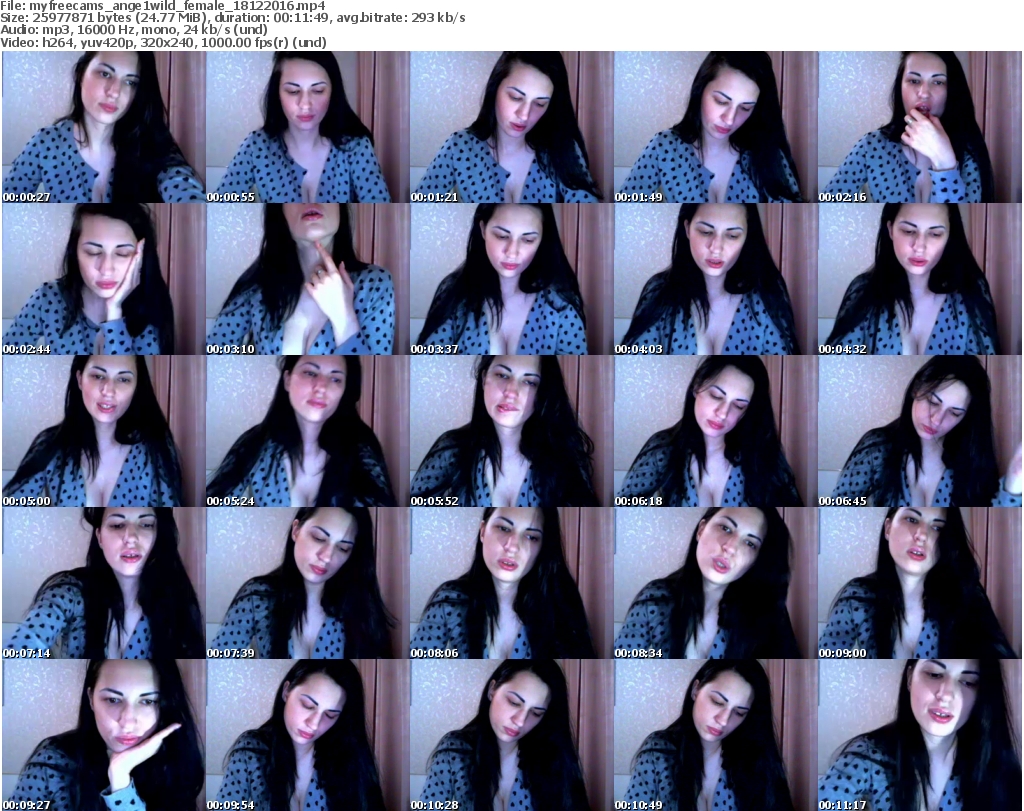Viewport: 1024px width, 811px height.
Task: Click the Audio mp3 info line
Action: [134, 30]
